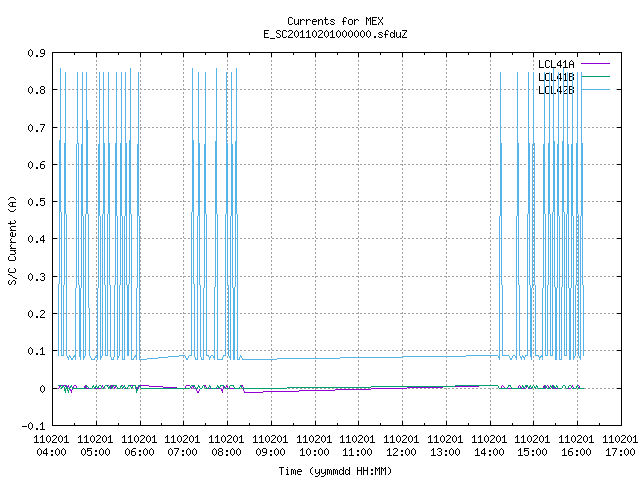This screenshot has width=640, height=480.
Task: Click the 110201 09:00 time tick label
Action: tap(270, 446)
